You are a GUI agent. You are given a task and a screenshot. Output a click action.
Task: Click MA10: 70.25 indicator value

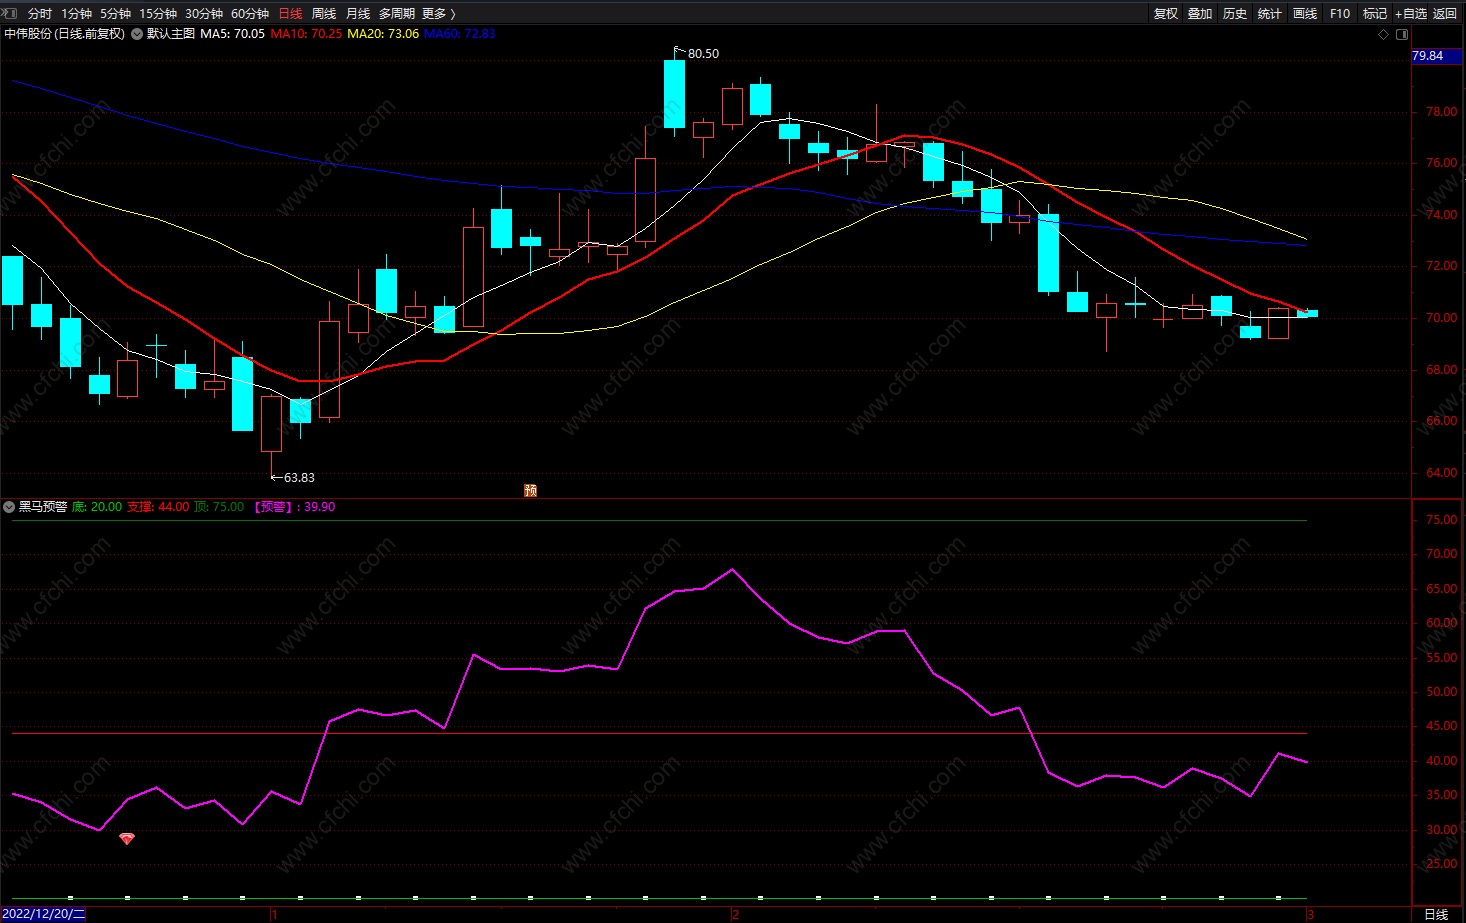click(x=306, y=34)
